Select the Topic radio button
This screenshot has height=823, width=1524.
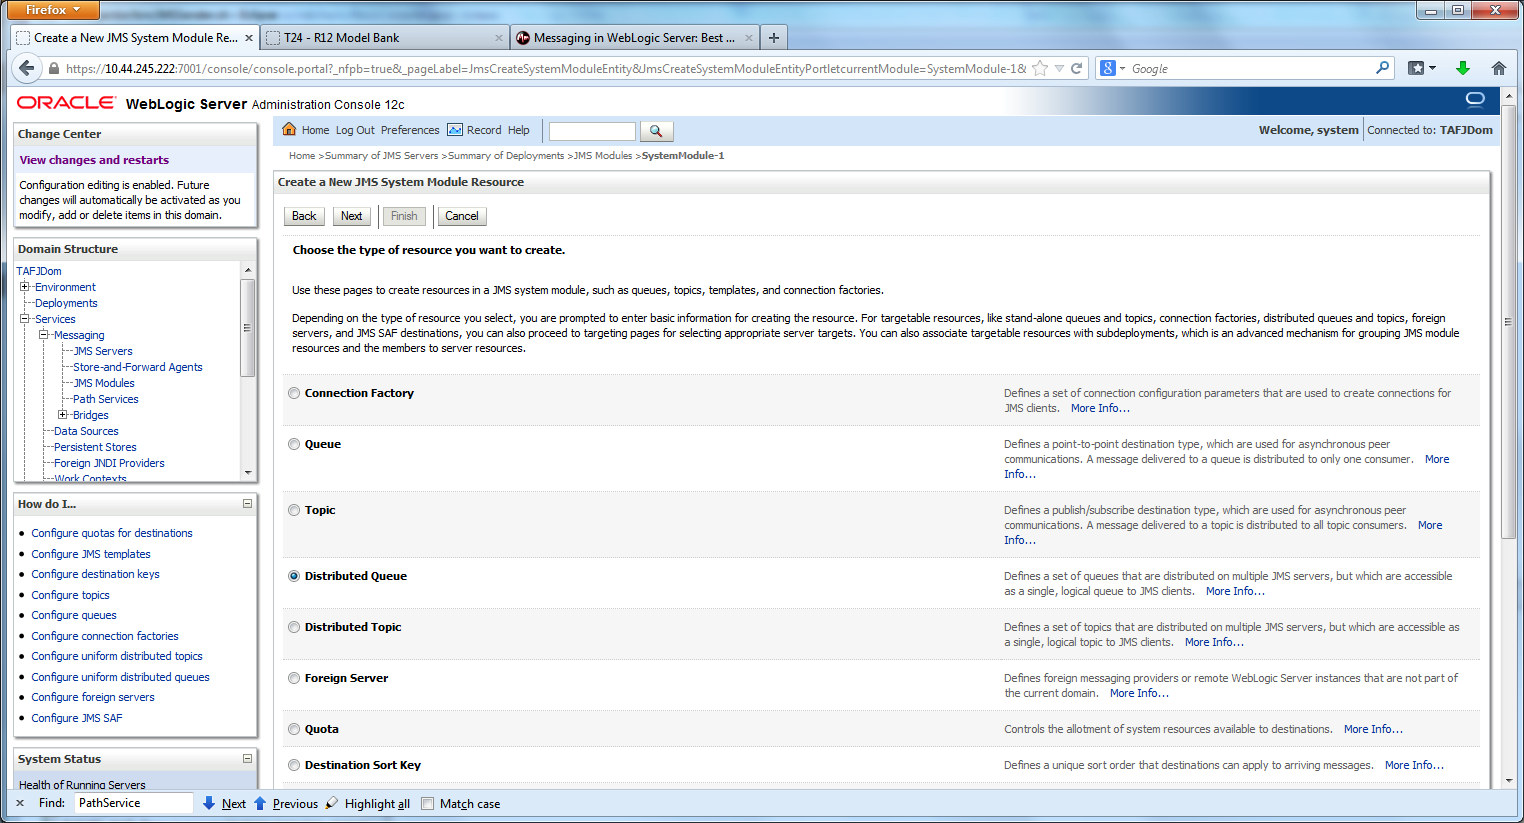[294, 510]
